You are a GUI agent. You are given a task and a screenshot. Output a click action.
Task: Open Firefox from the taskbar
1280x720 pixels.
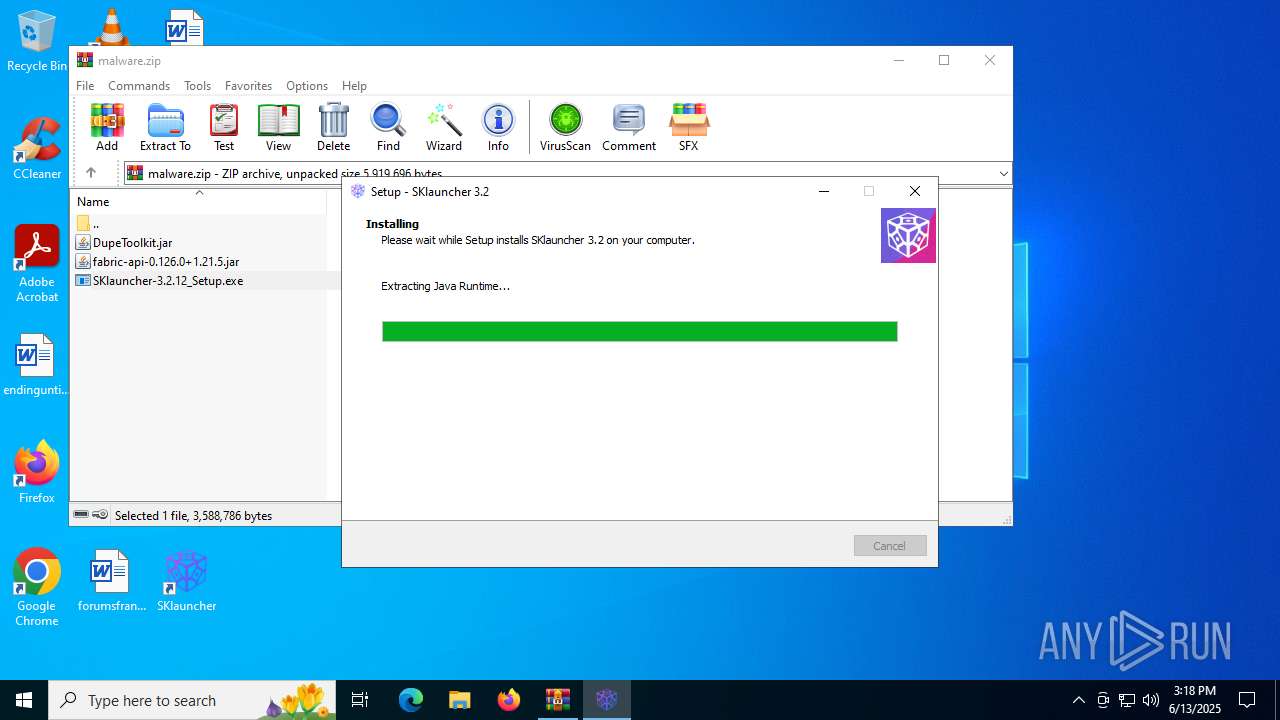click(509, 700)
